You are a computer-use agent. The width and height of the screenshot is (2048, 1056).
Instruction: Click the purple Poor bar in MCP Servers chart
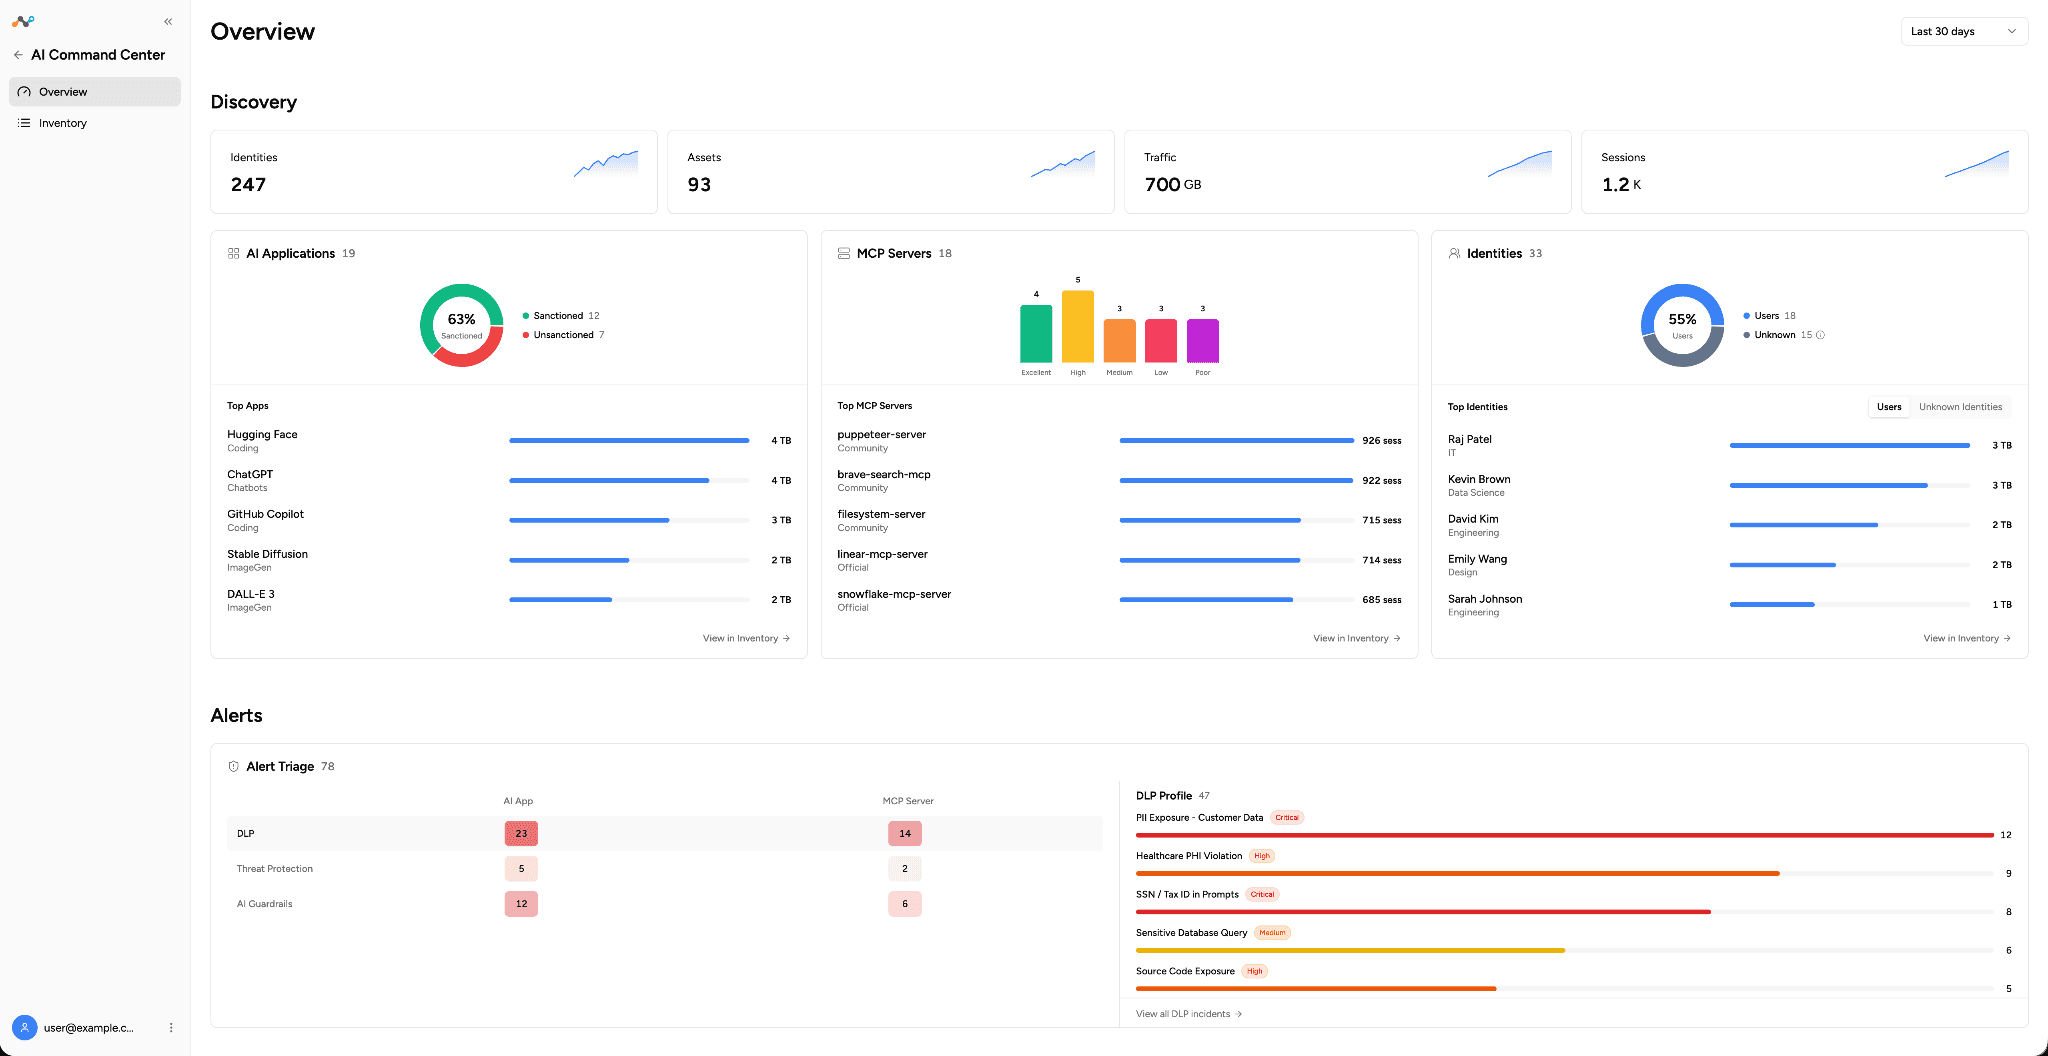[x=1203, y=341]
